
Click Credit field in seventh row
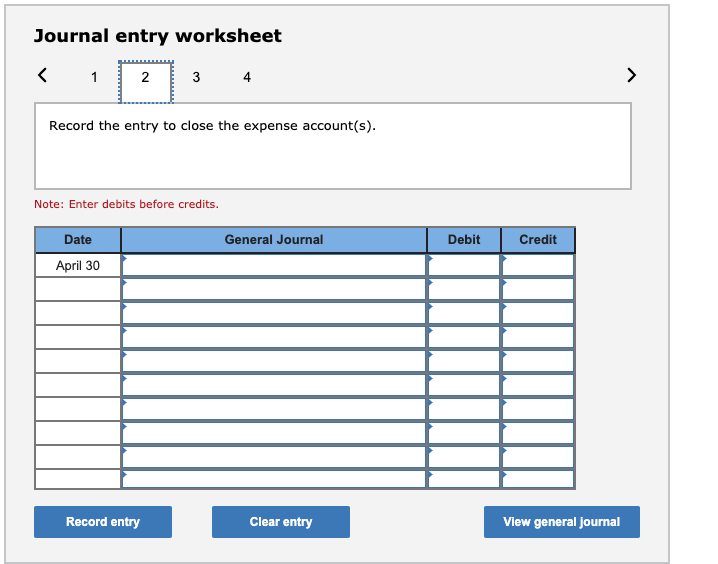(x=538, y=409)
